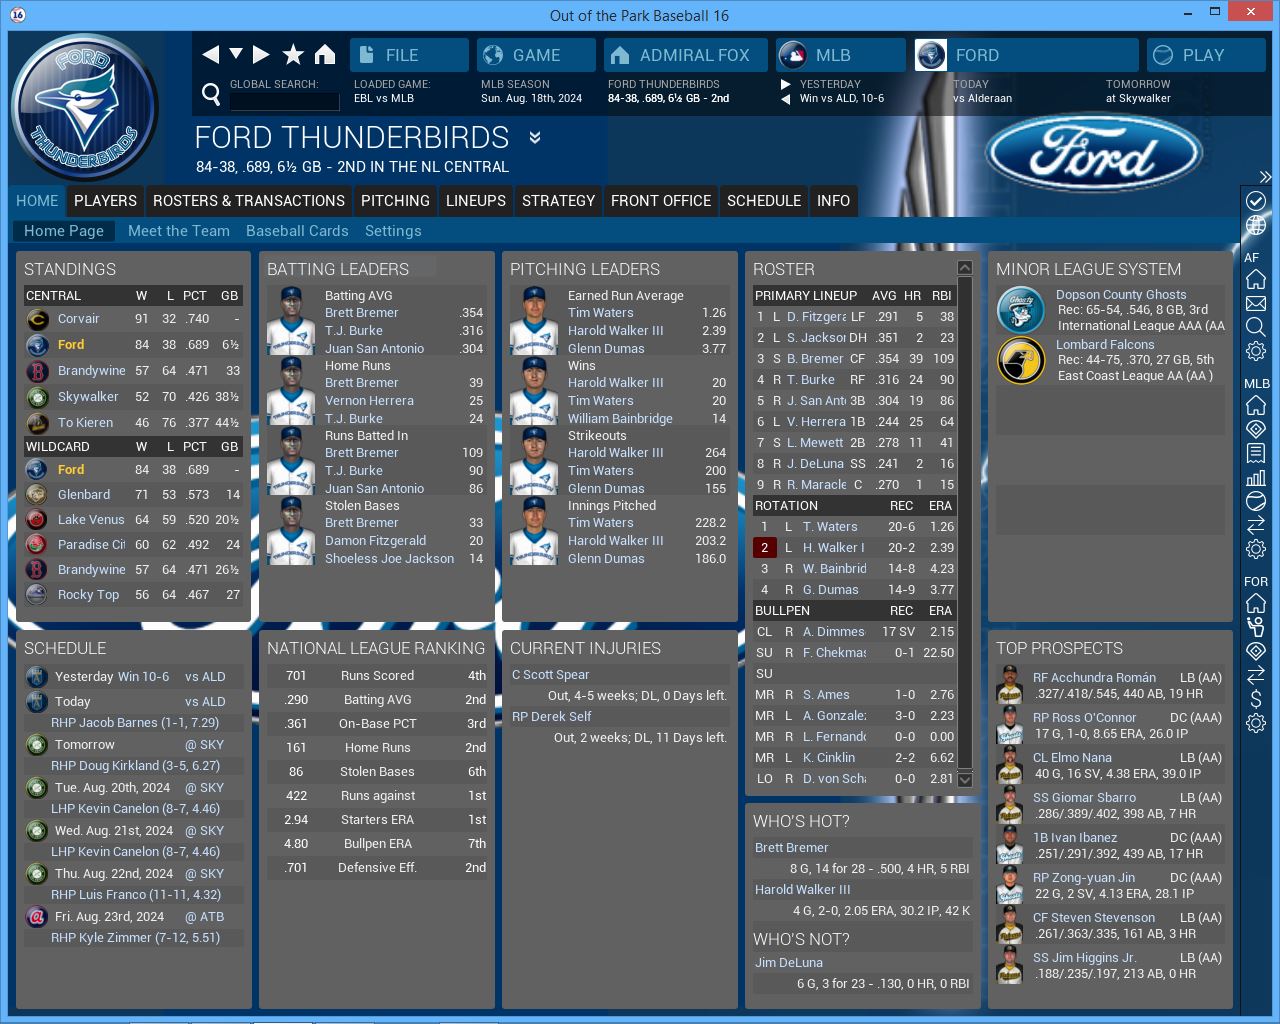Click the globe icon in right sidebar
The width and height of the screenshot is (1280, 1024).
coord(1256,225)
